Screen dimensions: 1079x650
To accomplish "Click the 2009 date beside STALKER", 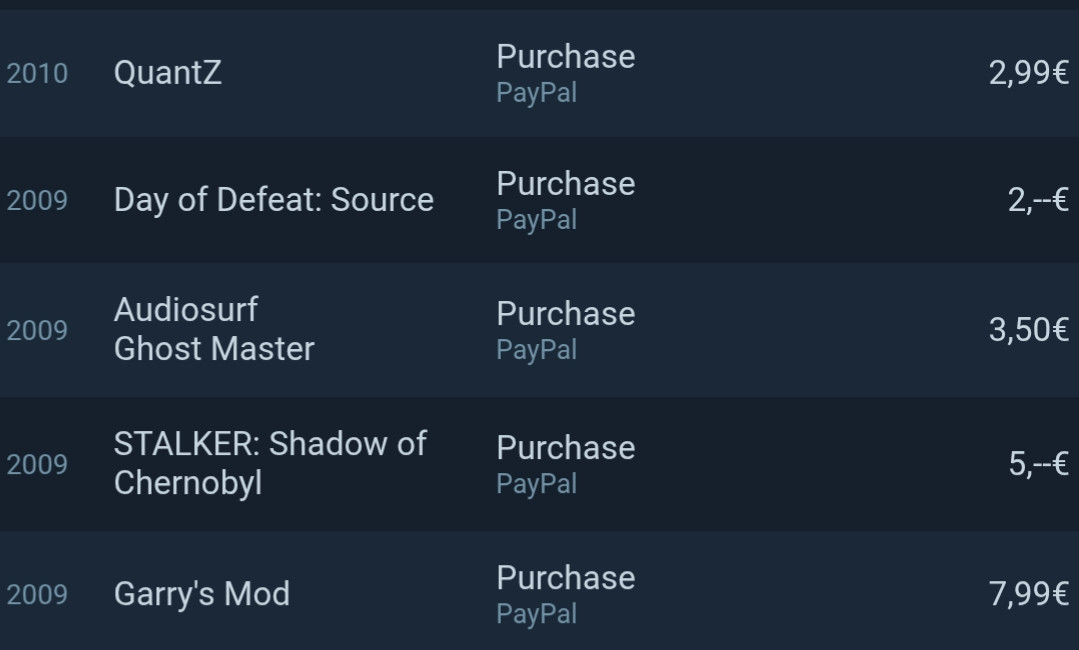I will pos(37,465).
